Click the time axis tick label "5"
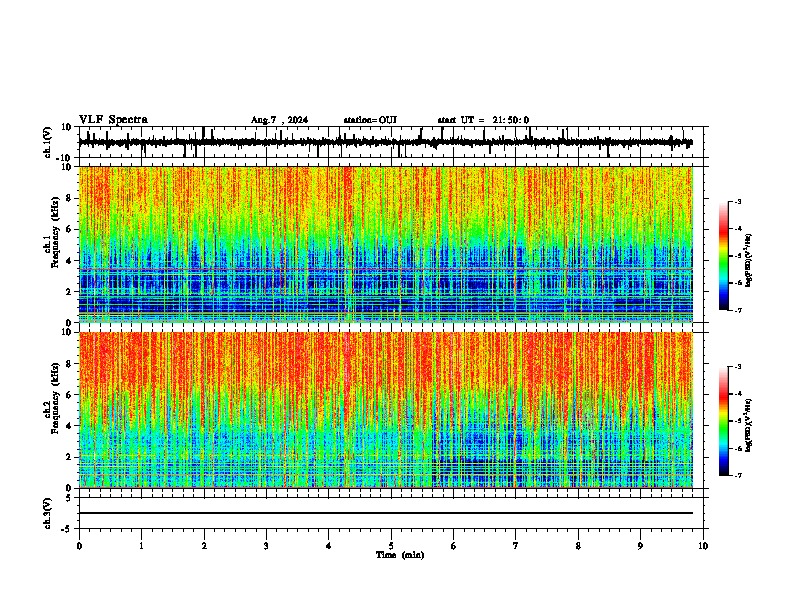 (391, 546)
